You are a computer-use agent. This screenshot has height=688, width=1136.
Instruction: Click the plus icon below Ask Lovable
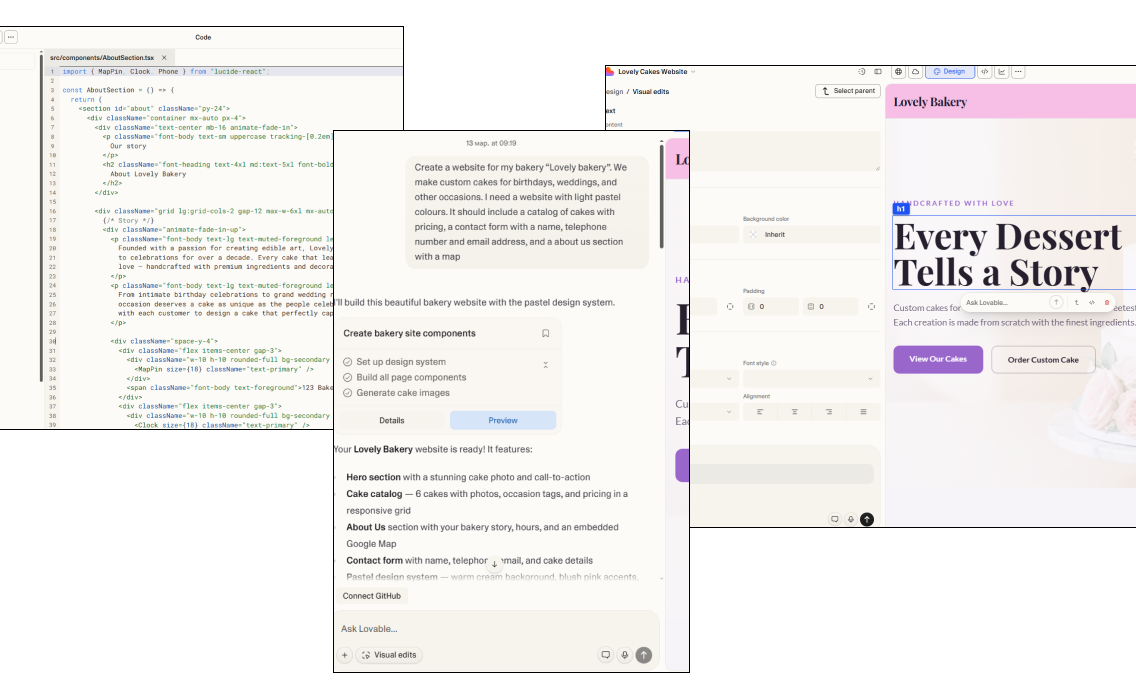tap(345, 655)
